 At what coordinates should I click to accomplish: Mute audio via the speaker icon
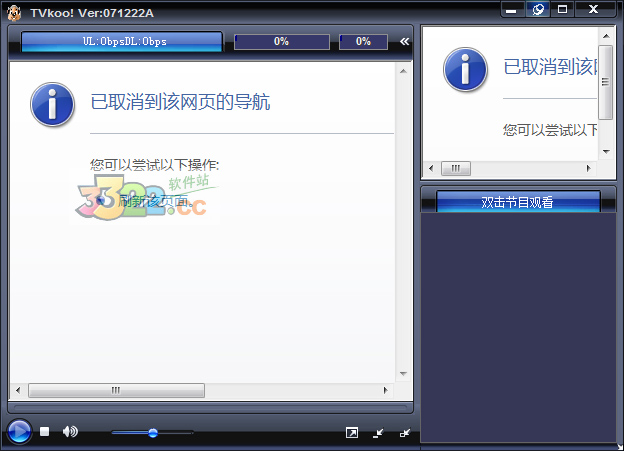coord(70,431)
